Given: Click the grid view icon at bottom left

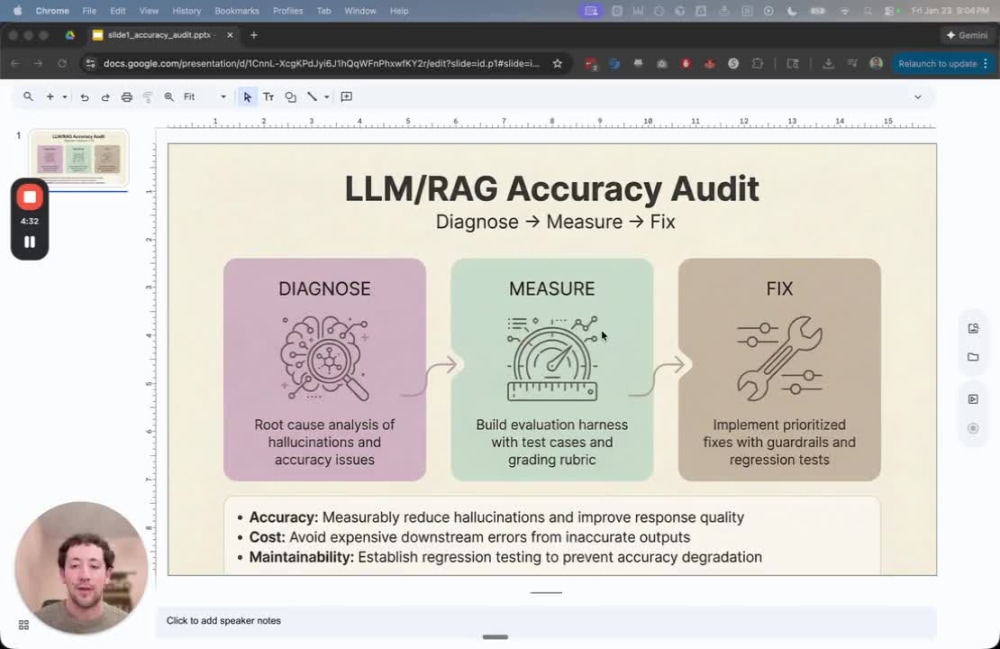Looking at the screenshot, I should tap(24, 625).
